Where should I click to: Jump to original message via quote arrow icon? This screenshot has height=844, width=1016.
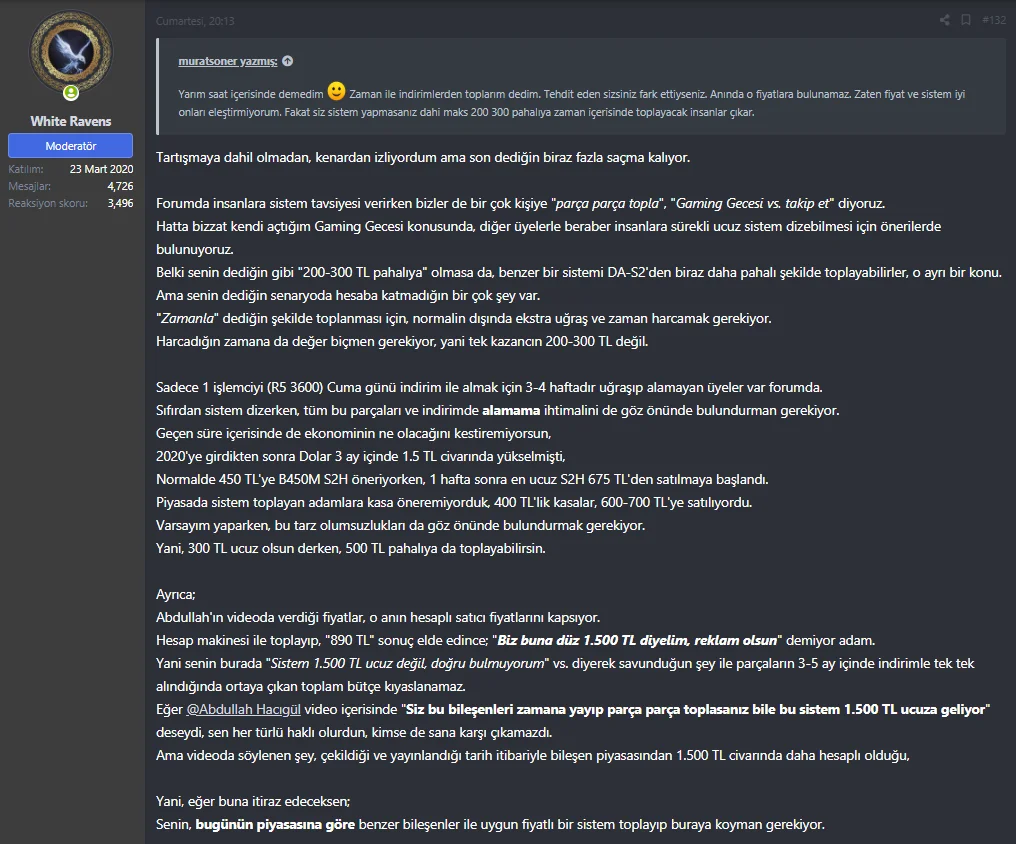click(287, 59)
